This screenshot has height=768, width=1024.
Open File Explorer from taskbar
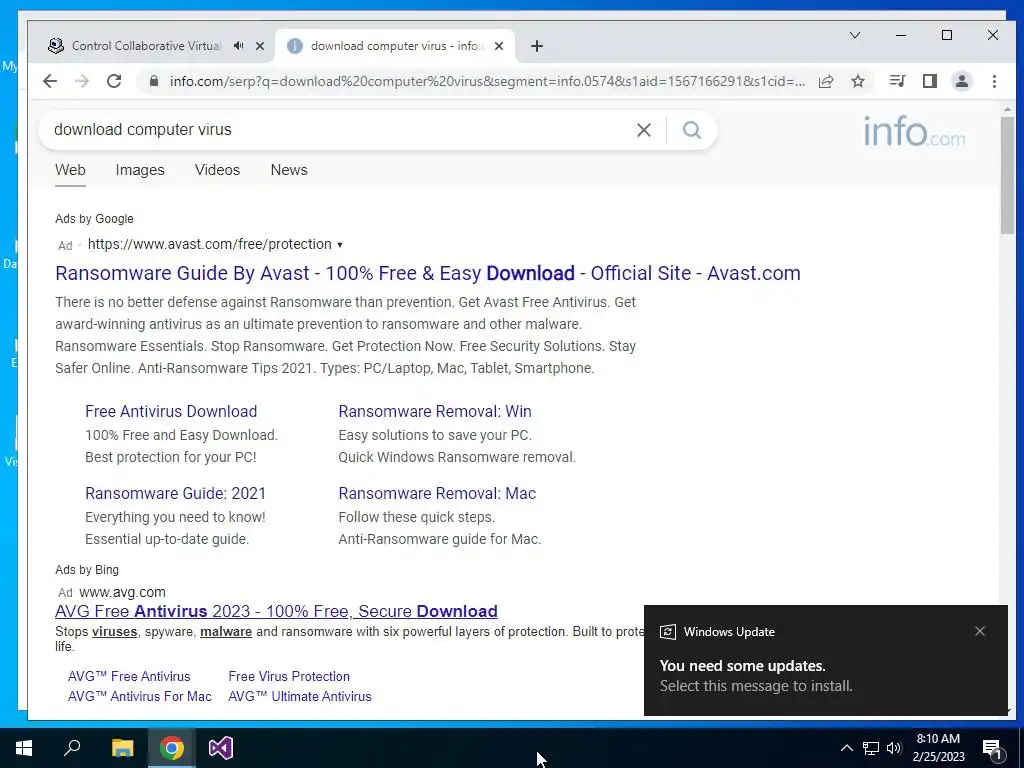coord(122,748)
